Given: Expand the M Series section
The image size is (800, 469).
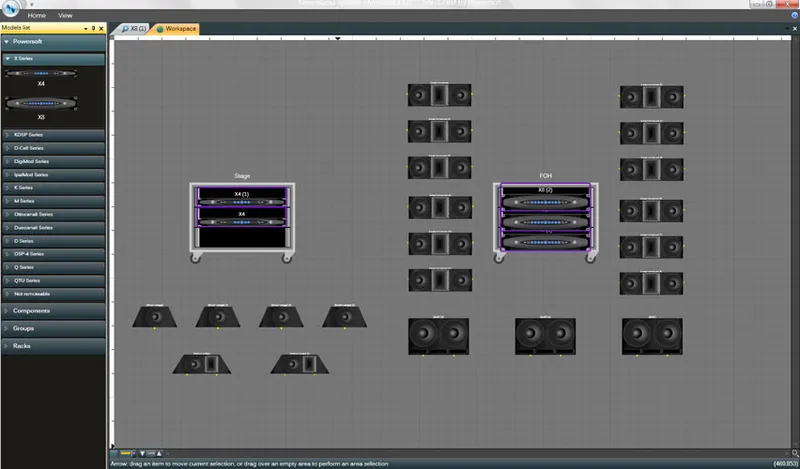Looking at the screenshot, I should tap(53, 201).
